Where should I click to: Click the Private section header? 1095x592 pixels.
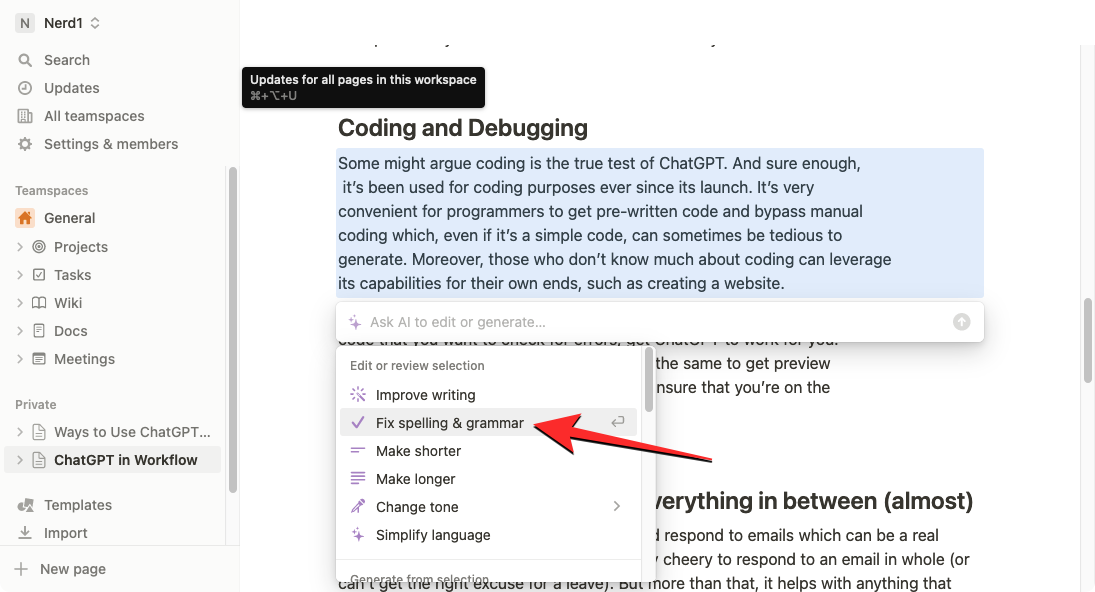click(36, 404)
